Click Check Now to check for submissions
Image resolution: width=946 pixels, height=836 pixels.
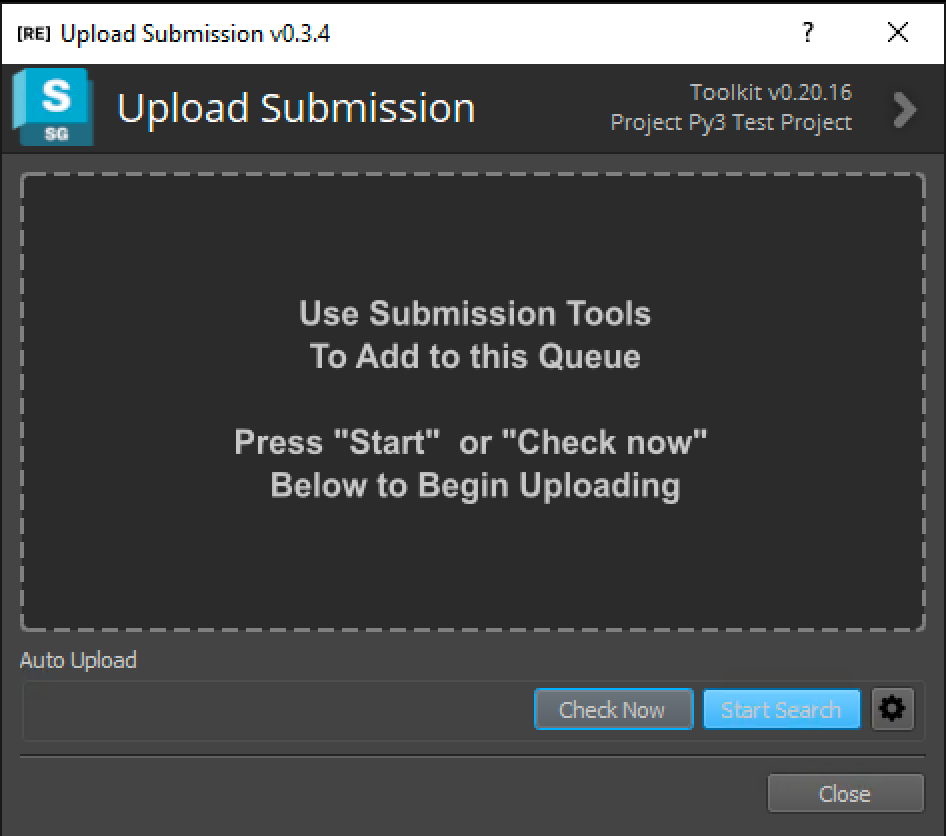point(614,709)
